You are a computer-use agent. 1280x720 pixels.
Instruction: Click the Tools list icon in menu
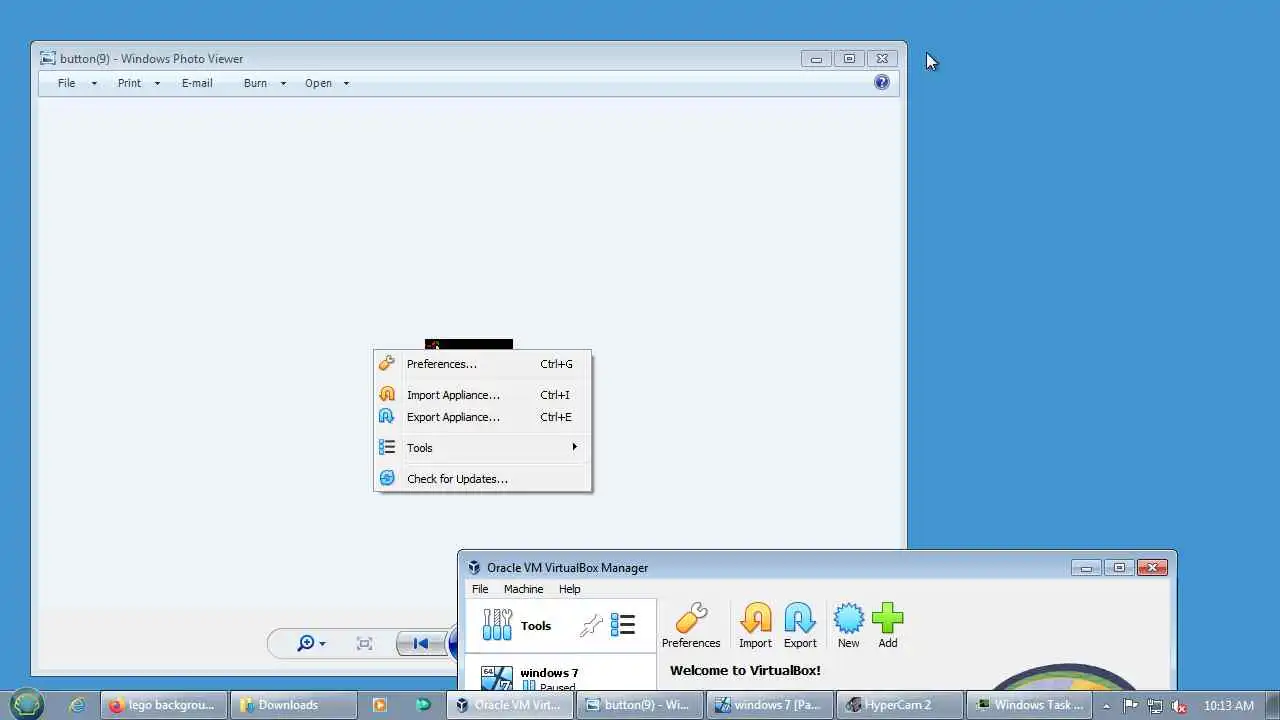pyautogui.click(x=387, y=448)
